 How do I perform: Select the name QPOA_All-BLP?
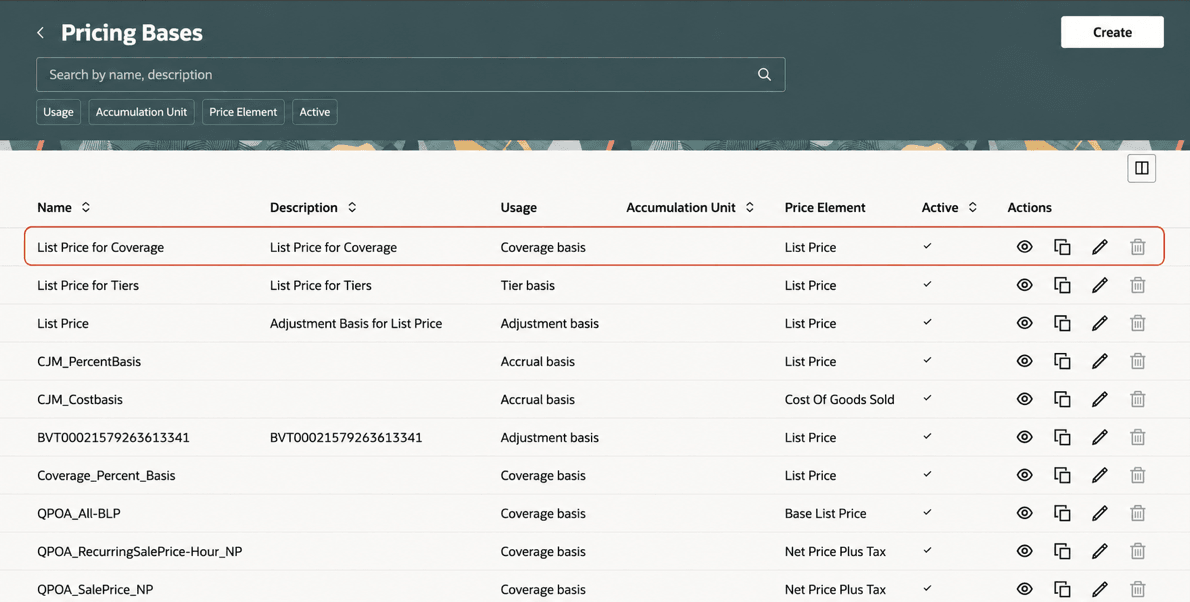[79, 513]
